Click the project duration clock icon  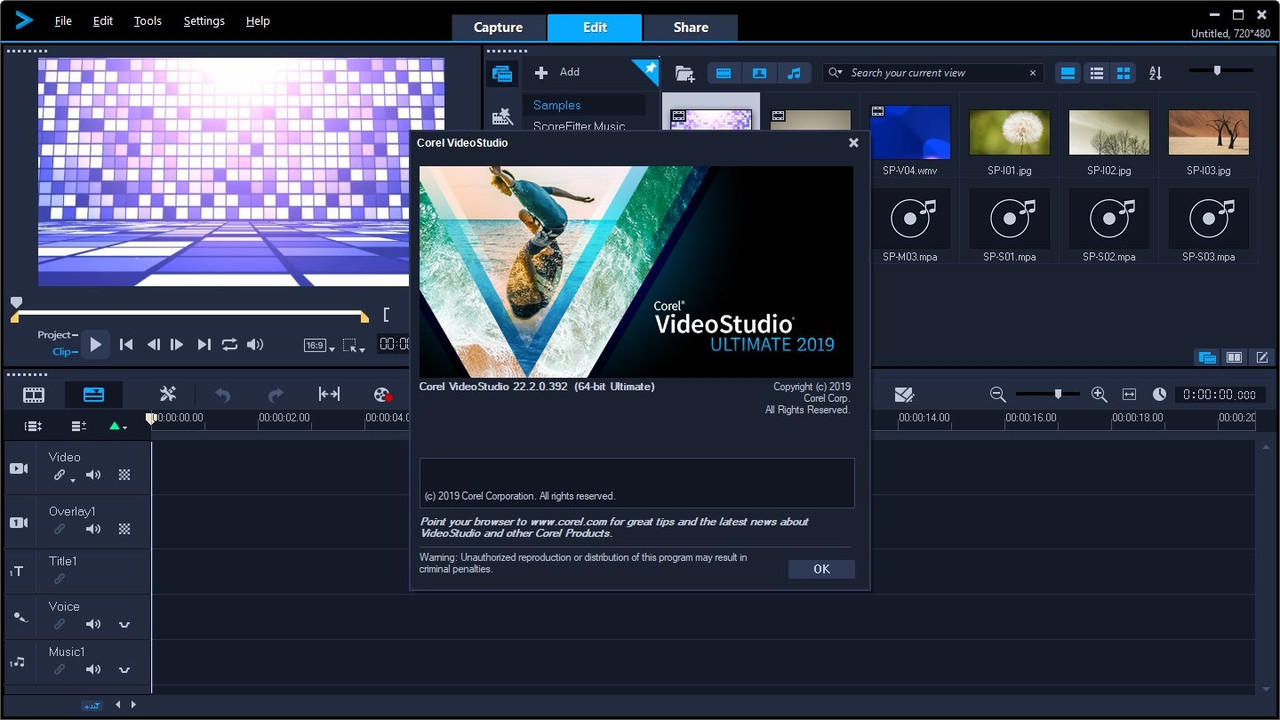[1160, 395]
